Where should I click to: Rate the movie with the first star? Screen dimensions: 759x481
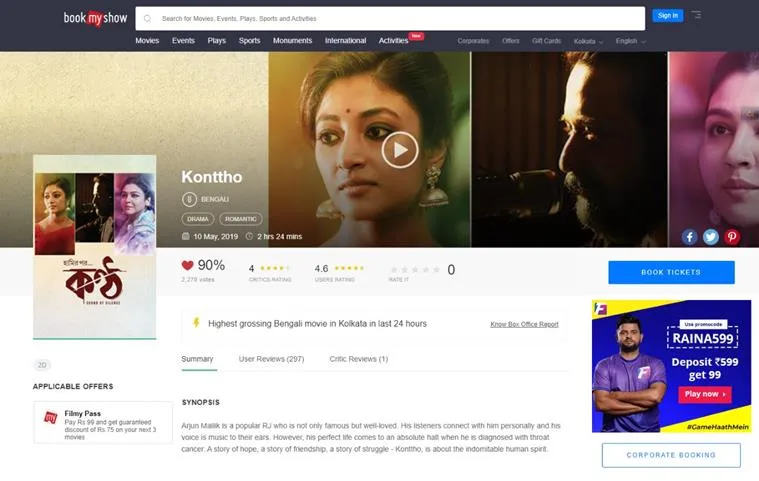(394, 270)
